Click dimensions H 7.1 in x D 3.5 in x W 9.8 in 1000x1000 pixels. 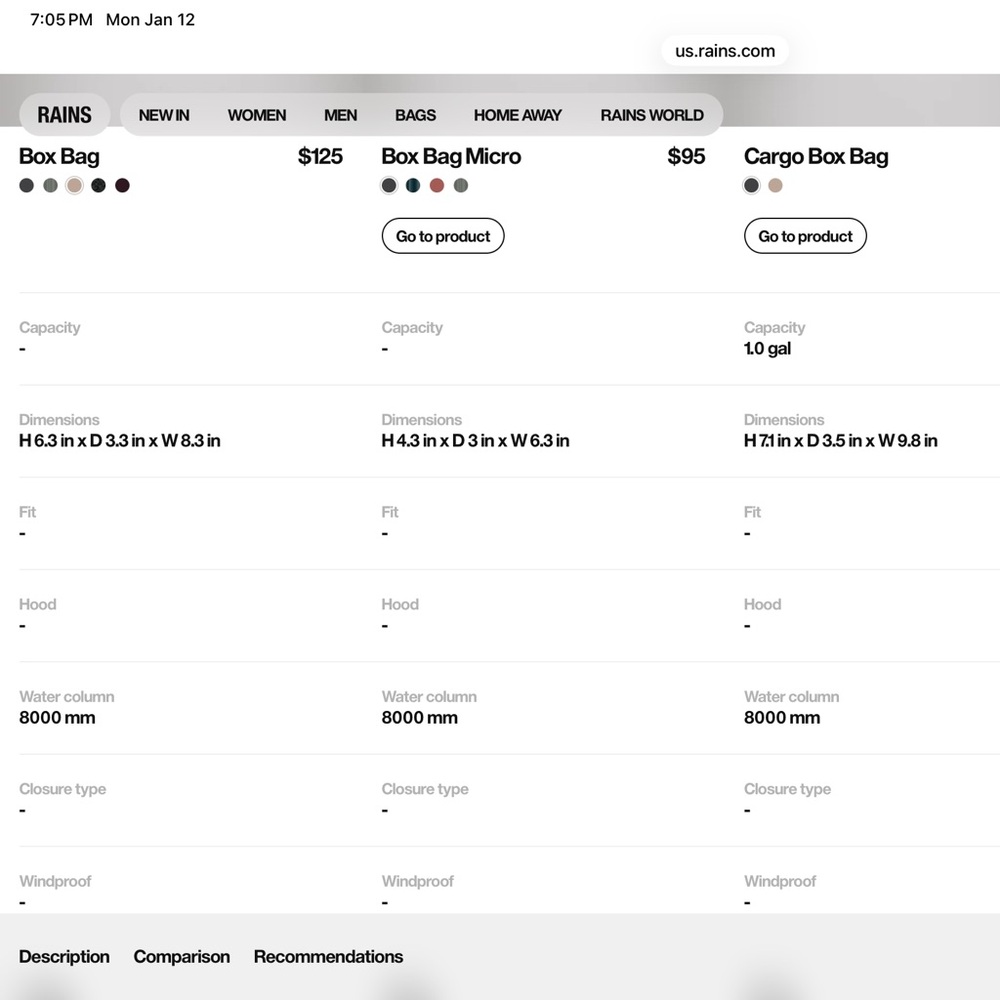(x=841, y=441)
